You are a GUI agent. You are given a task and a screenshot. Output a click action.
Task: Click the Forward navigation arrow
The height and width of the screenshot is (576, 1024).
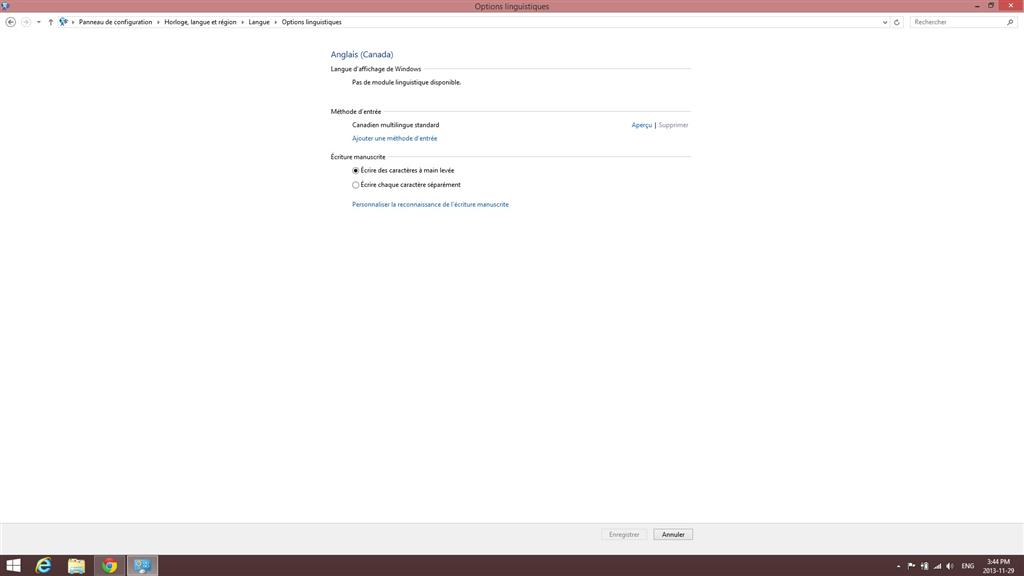26,22
